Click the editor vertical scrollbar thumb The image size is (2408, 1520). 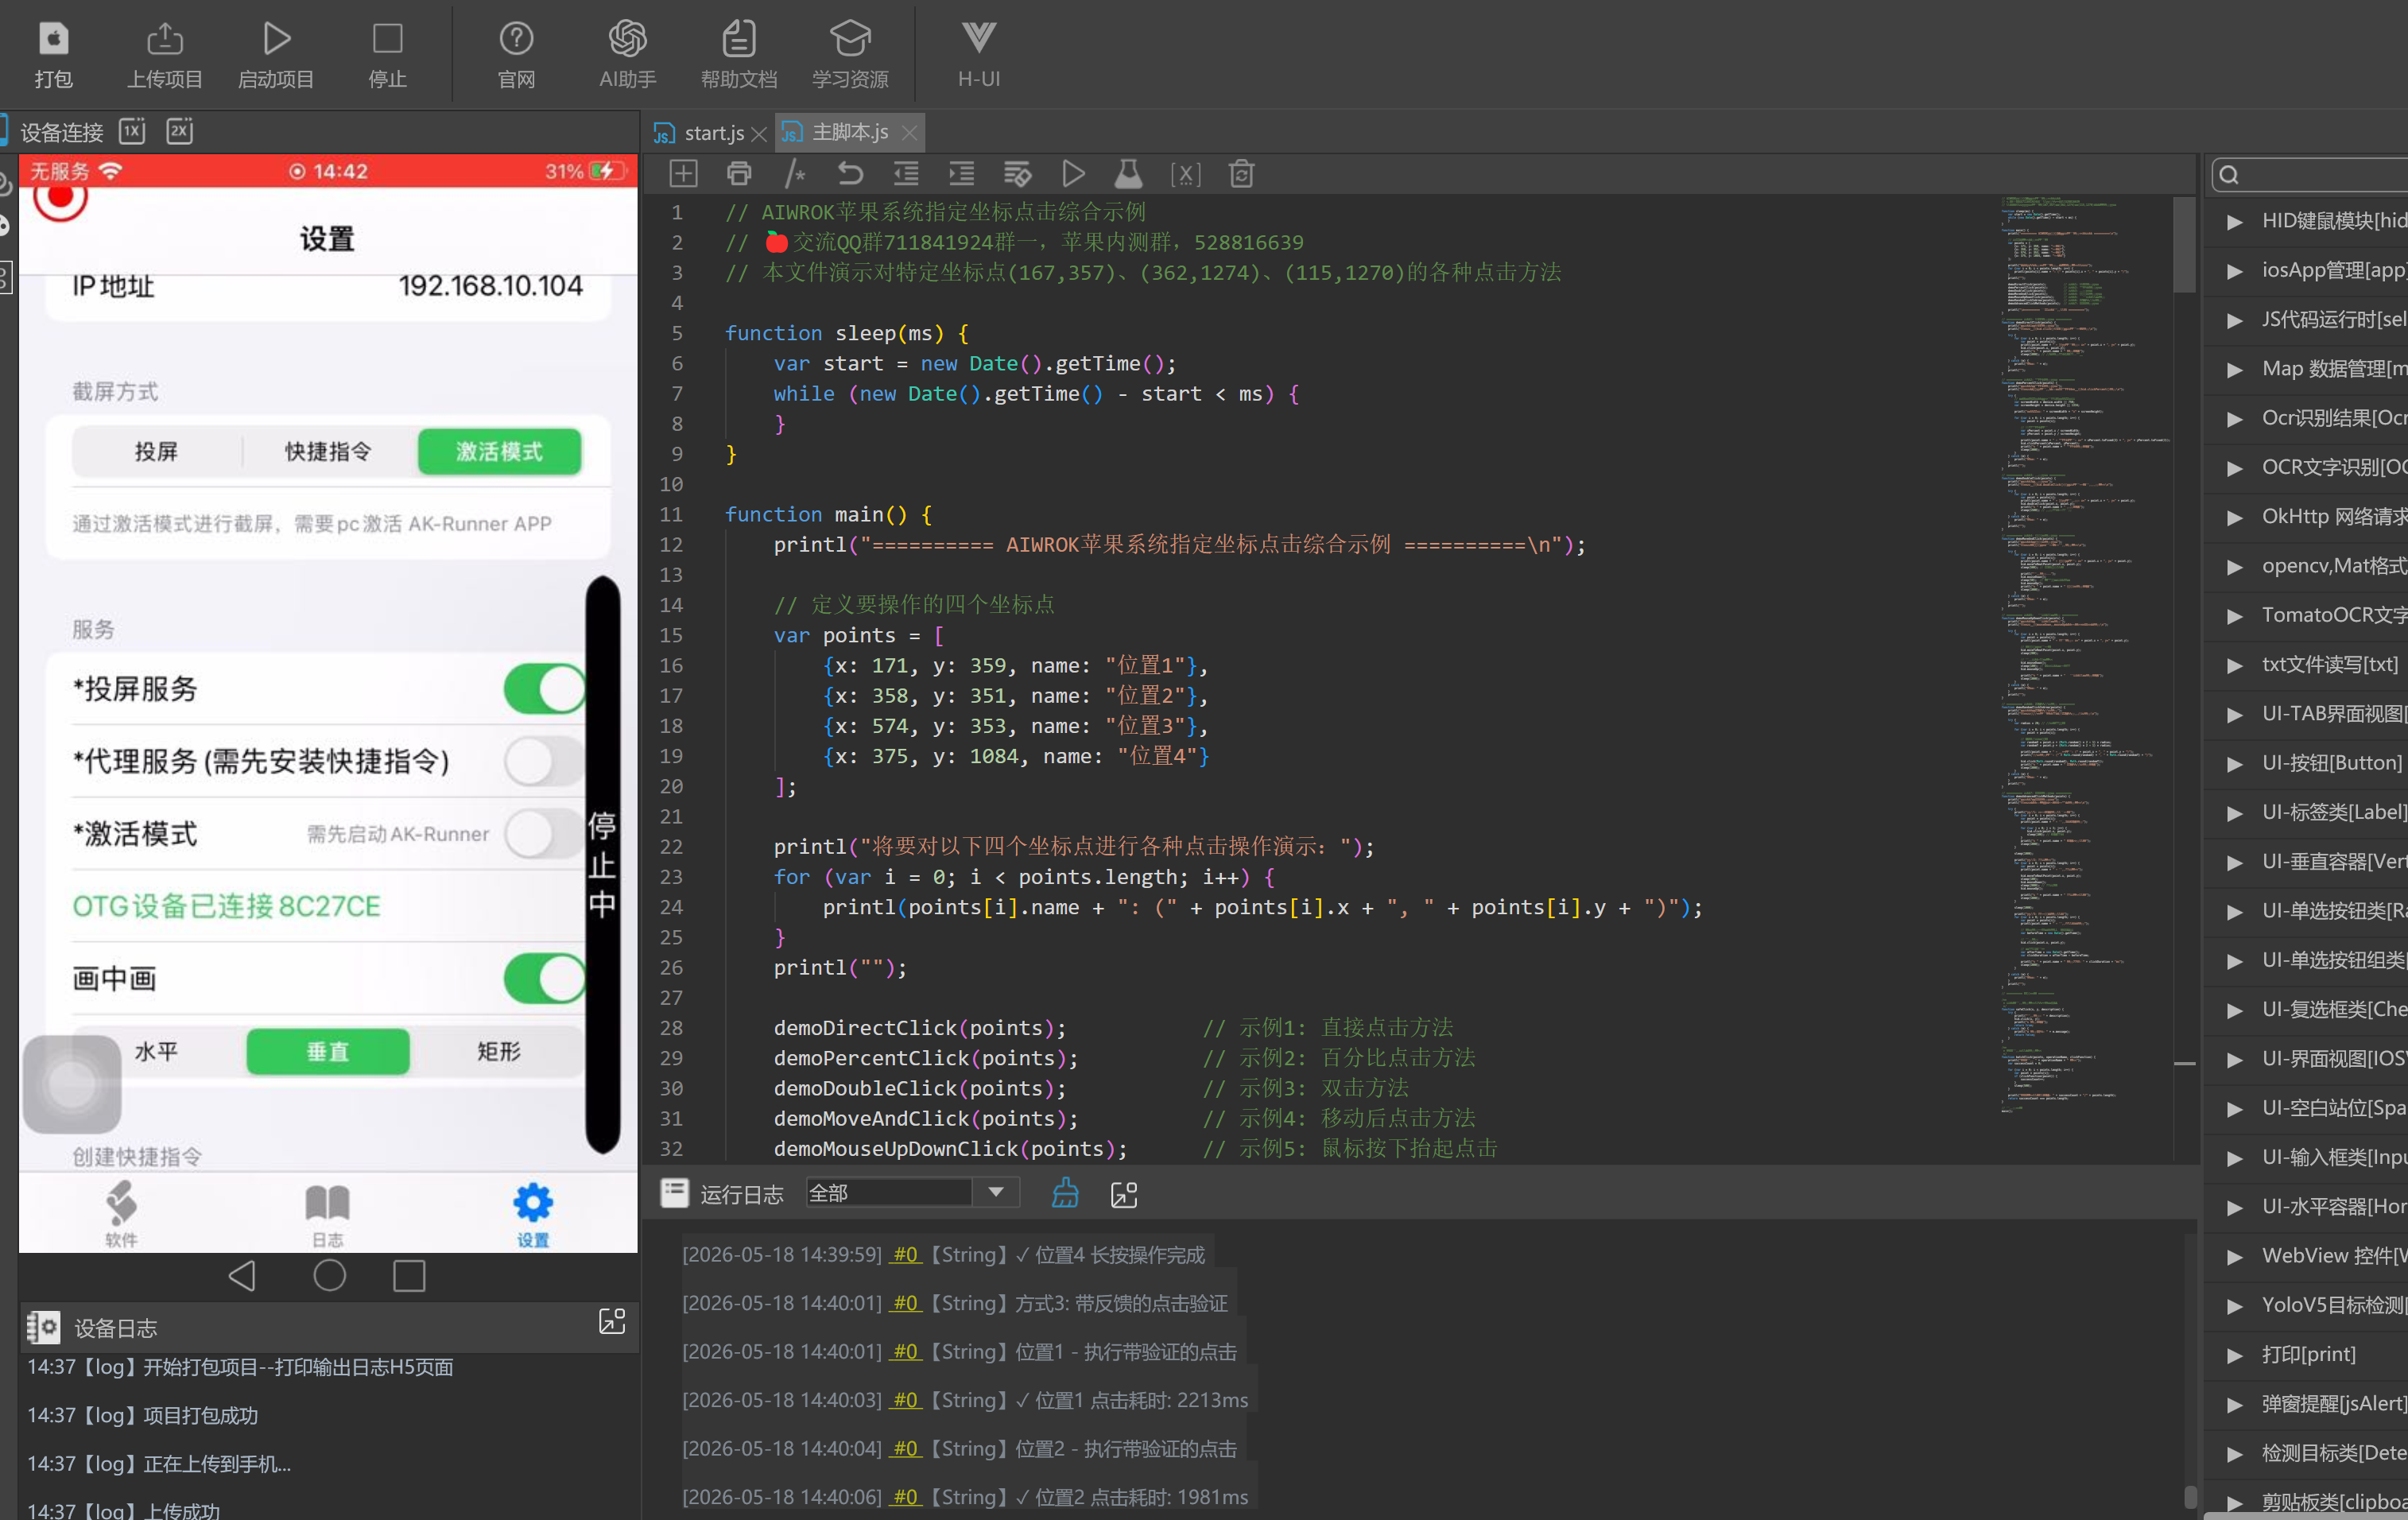point(2184,245)
